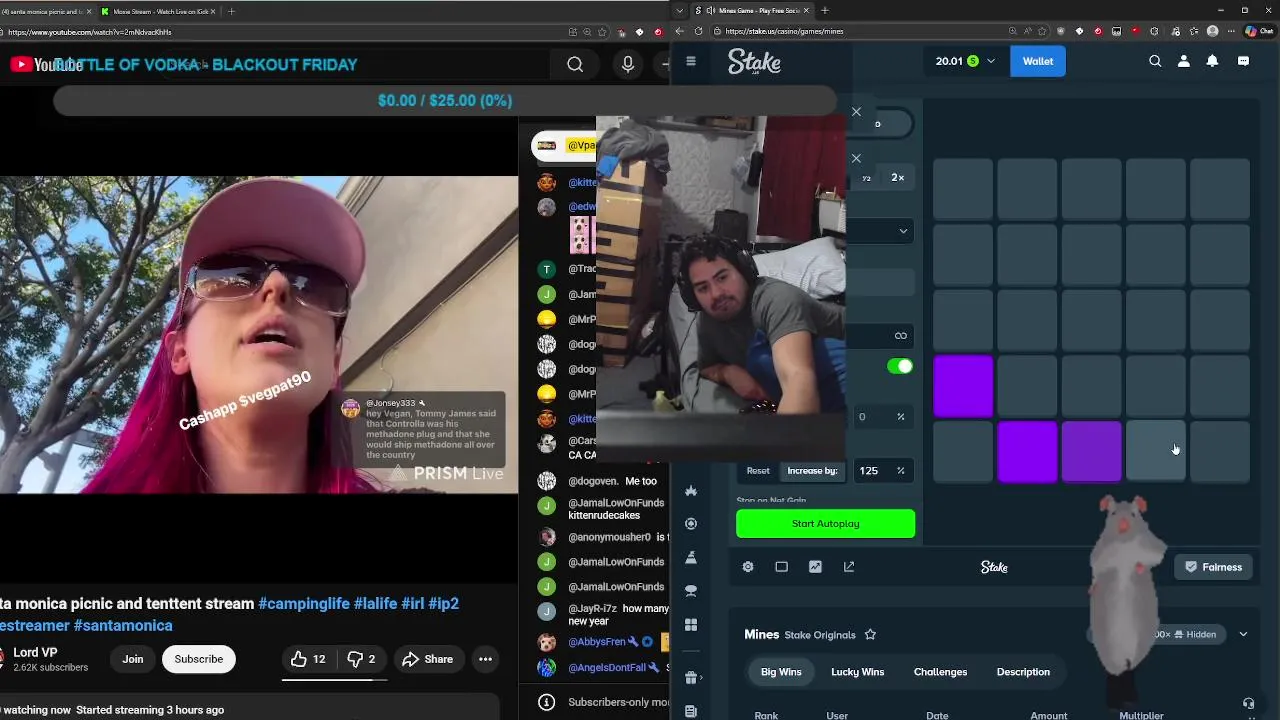
Task: Click the @AbbysFren chat username
Action: [x=597, y=642]
